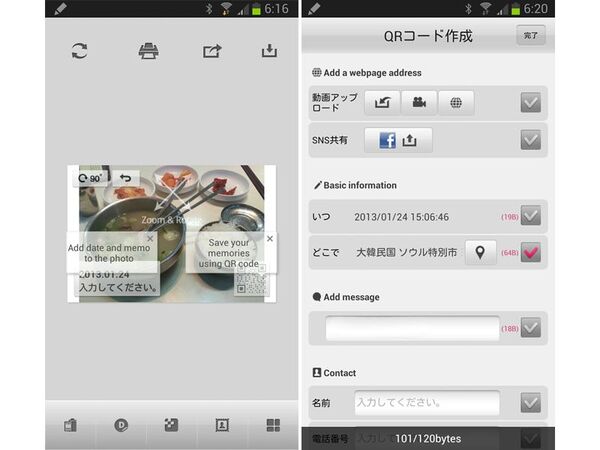Tap the share upload icon next to Facebook
The height and width of the screenshot is (450, 600).
[x=409, y=140]
